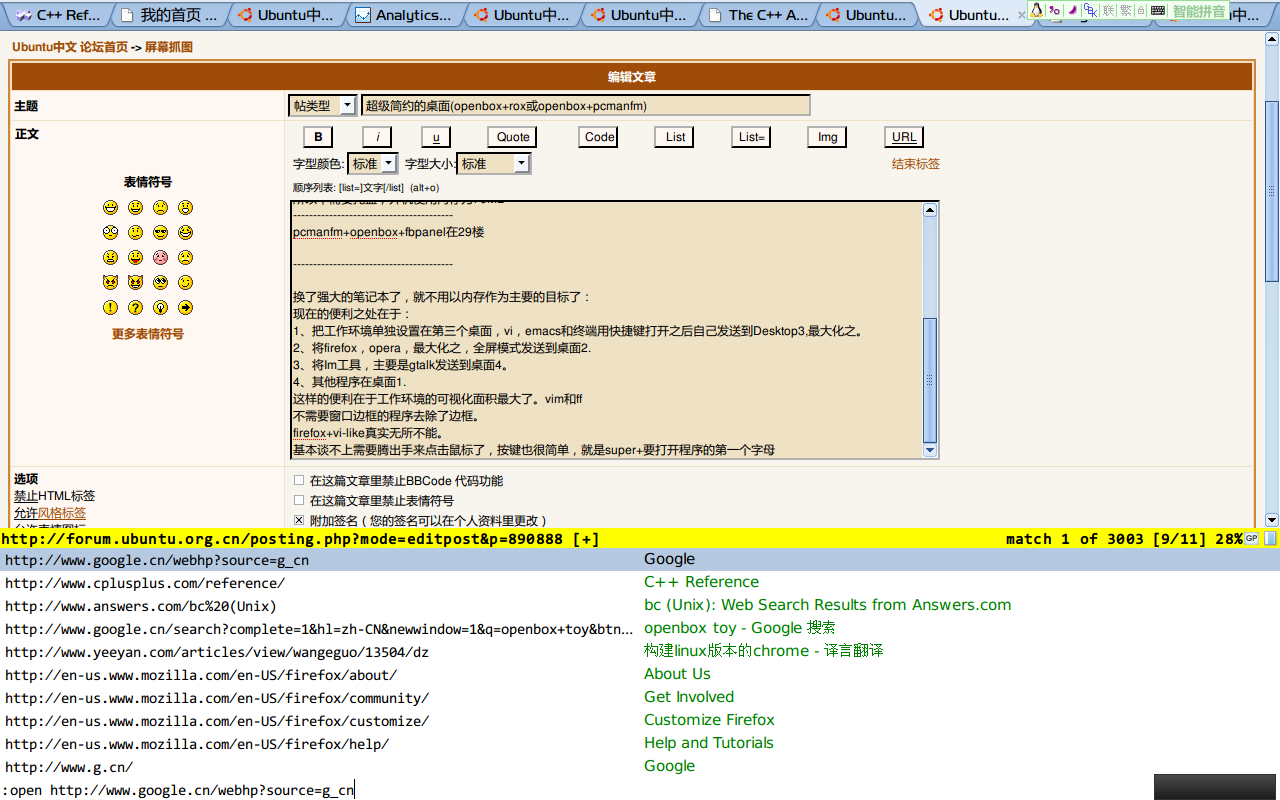Select the About Us completion entry
1280x800 pixels.
[677, 674]
